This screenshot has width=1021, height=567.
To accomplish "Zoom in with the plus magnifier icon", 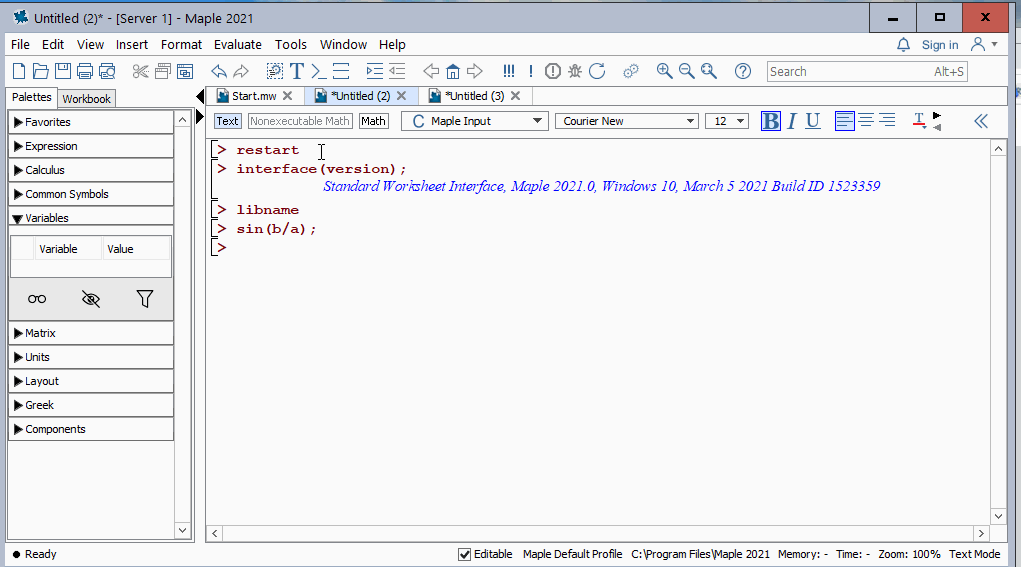I will [x=664, y=71].
